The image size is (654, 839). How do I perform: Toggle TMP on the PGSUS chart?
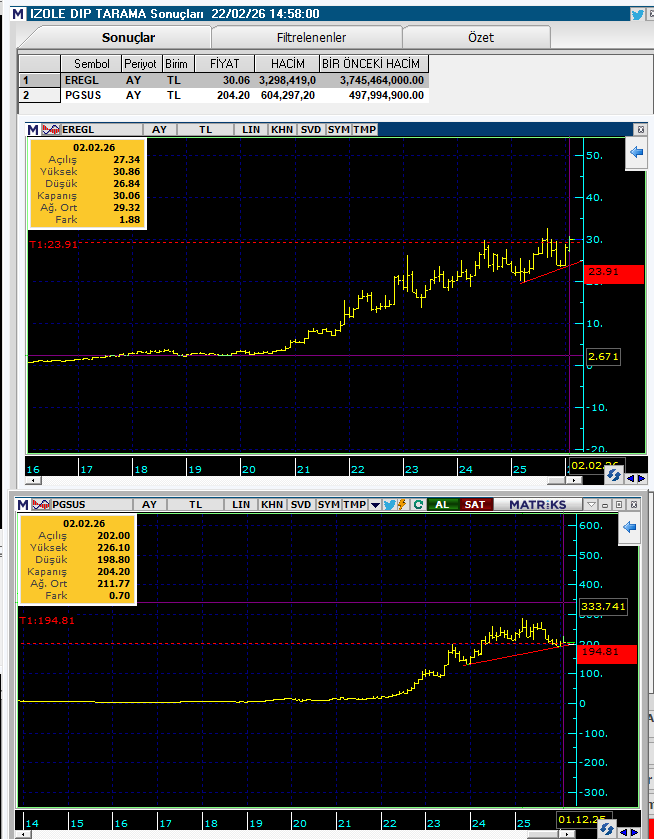[x=355, y=505]
